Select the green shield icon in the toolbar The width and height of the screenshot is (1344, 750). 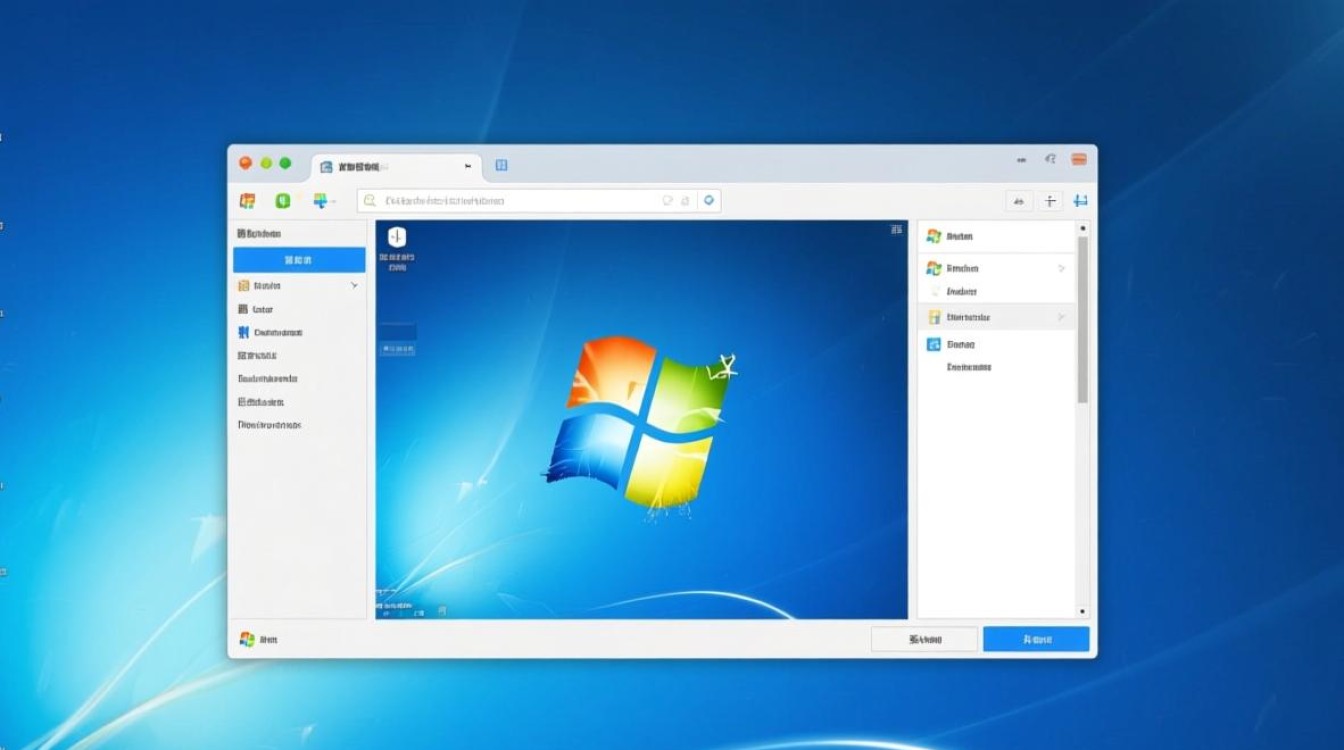point(283,199)
